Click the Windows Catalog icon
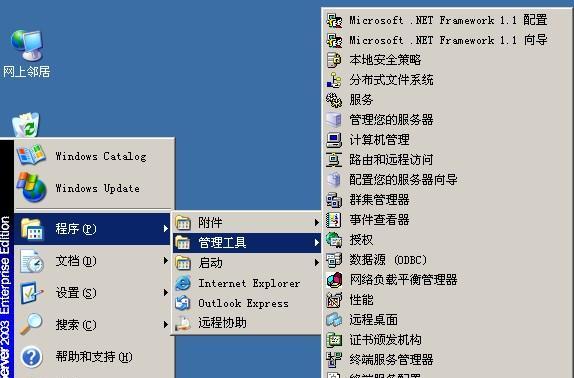 (x=31, y=155)
